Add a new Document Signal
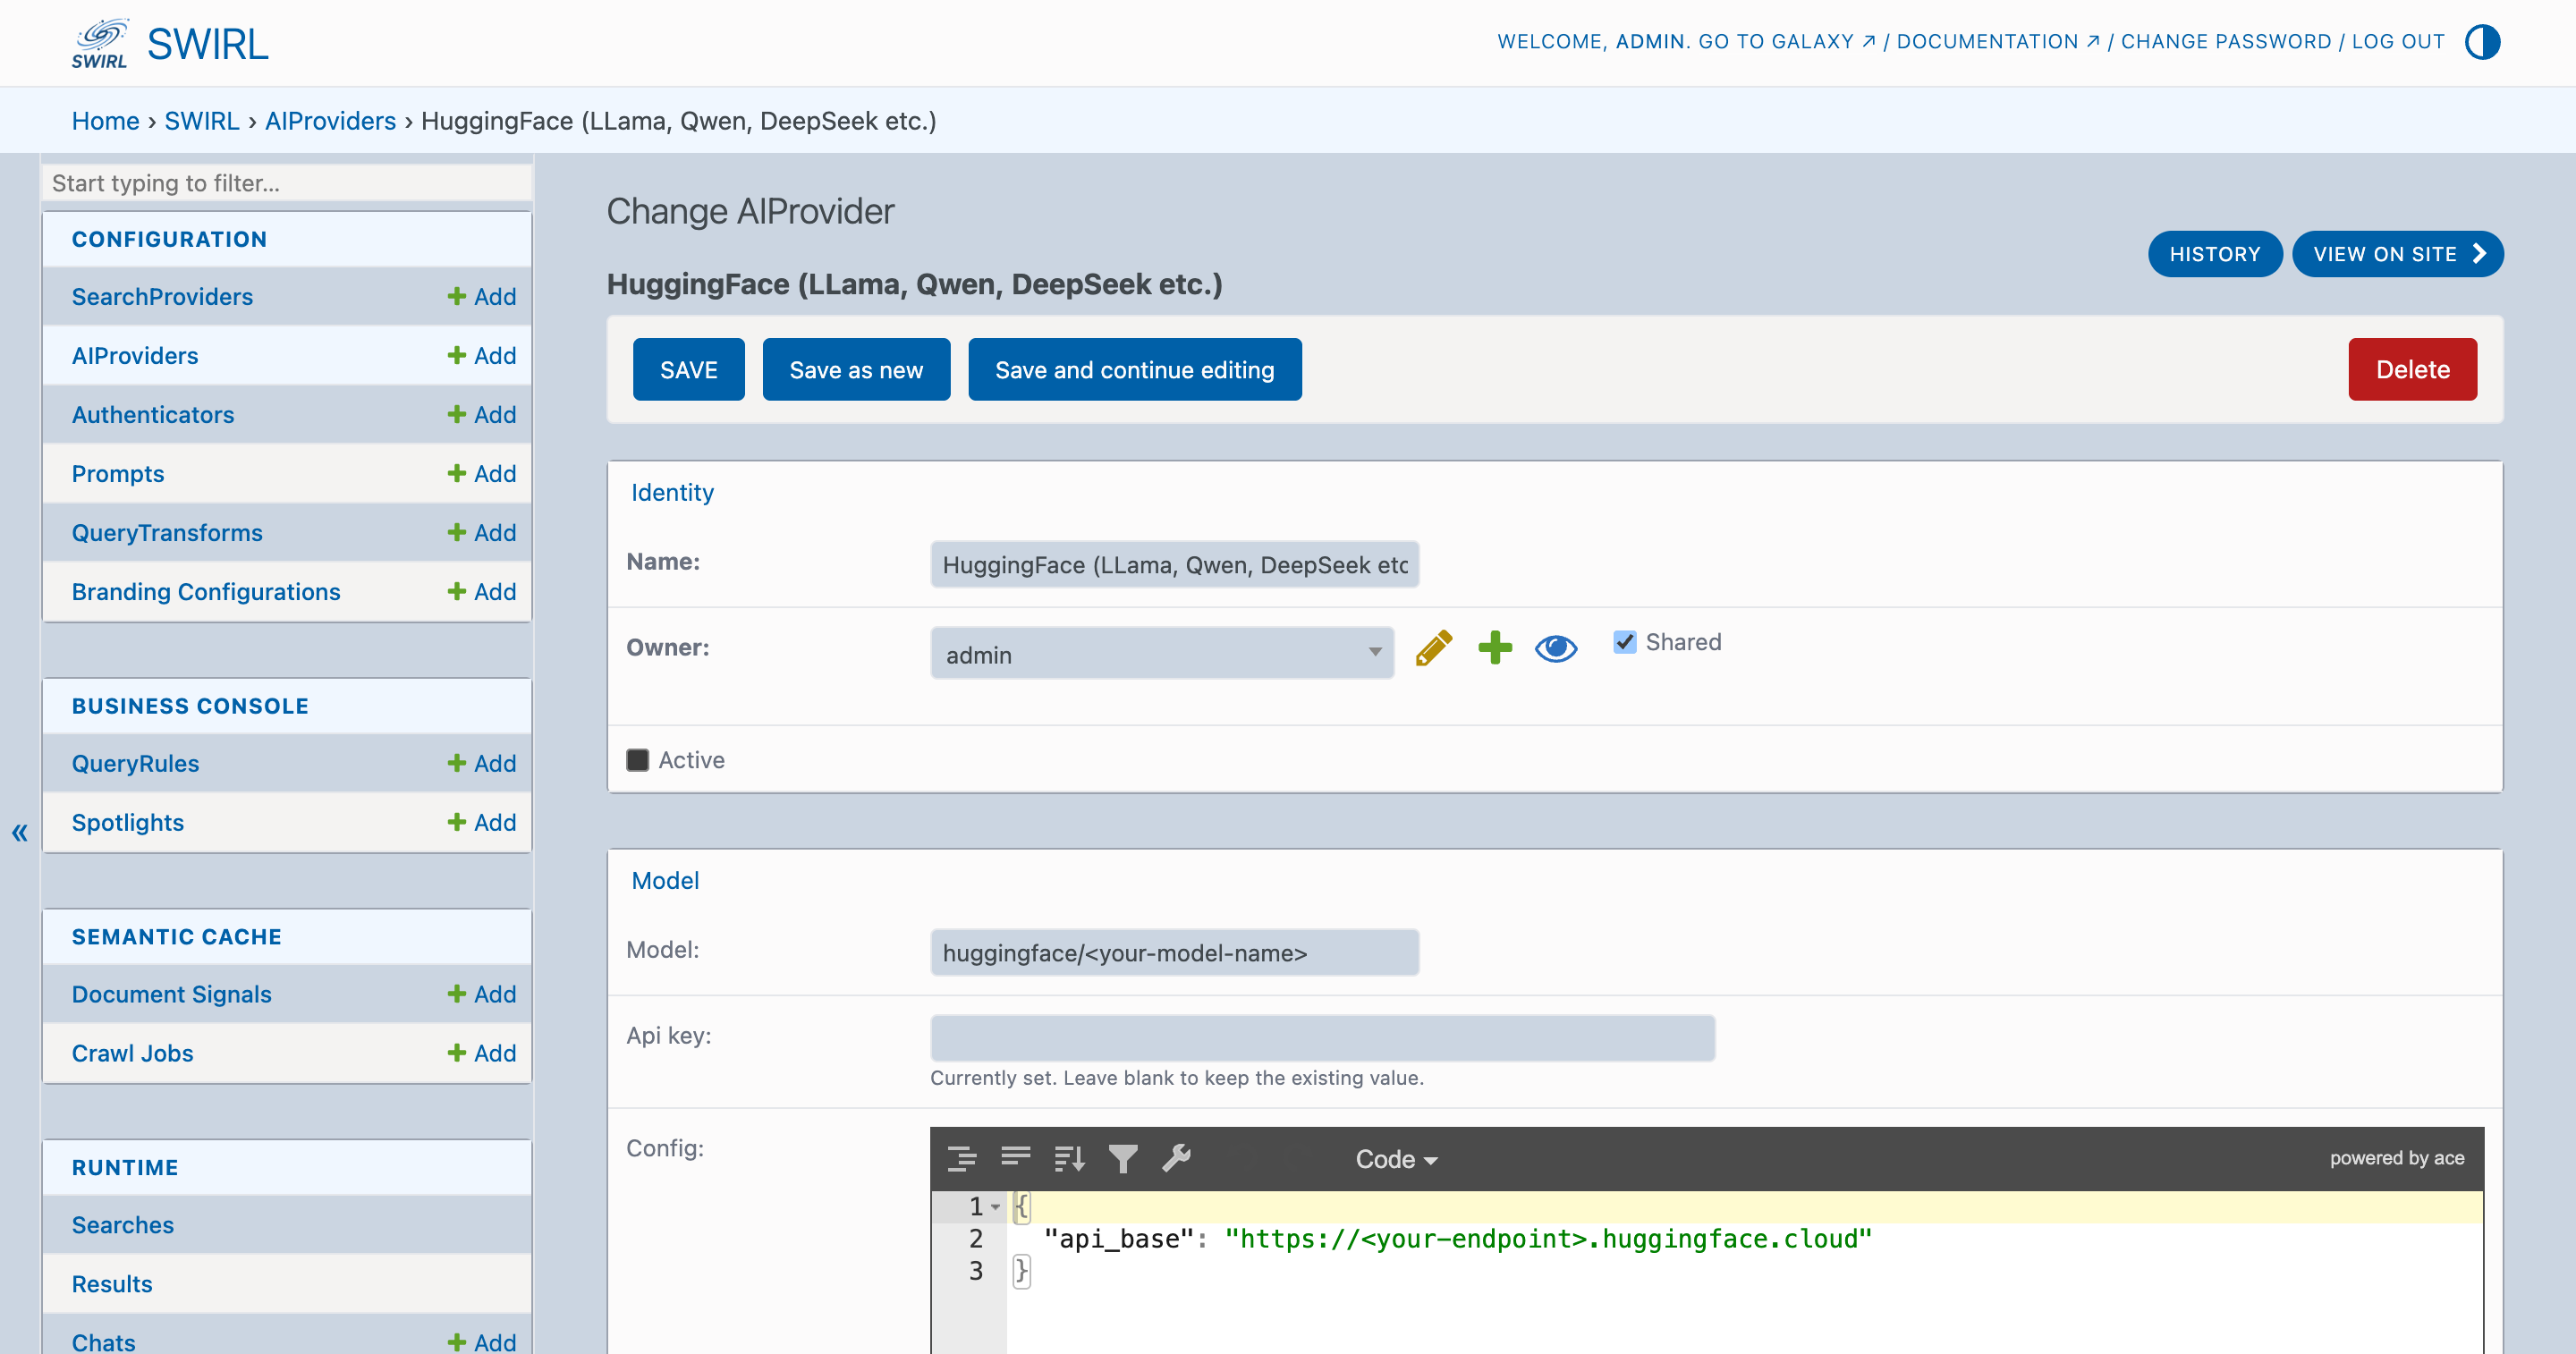 click(x=482, y=994)
